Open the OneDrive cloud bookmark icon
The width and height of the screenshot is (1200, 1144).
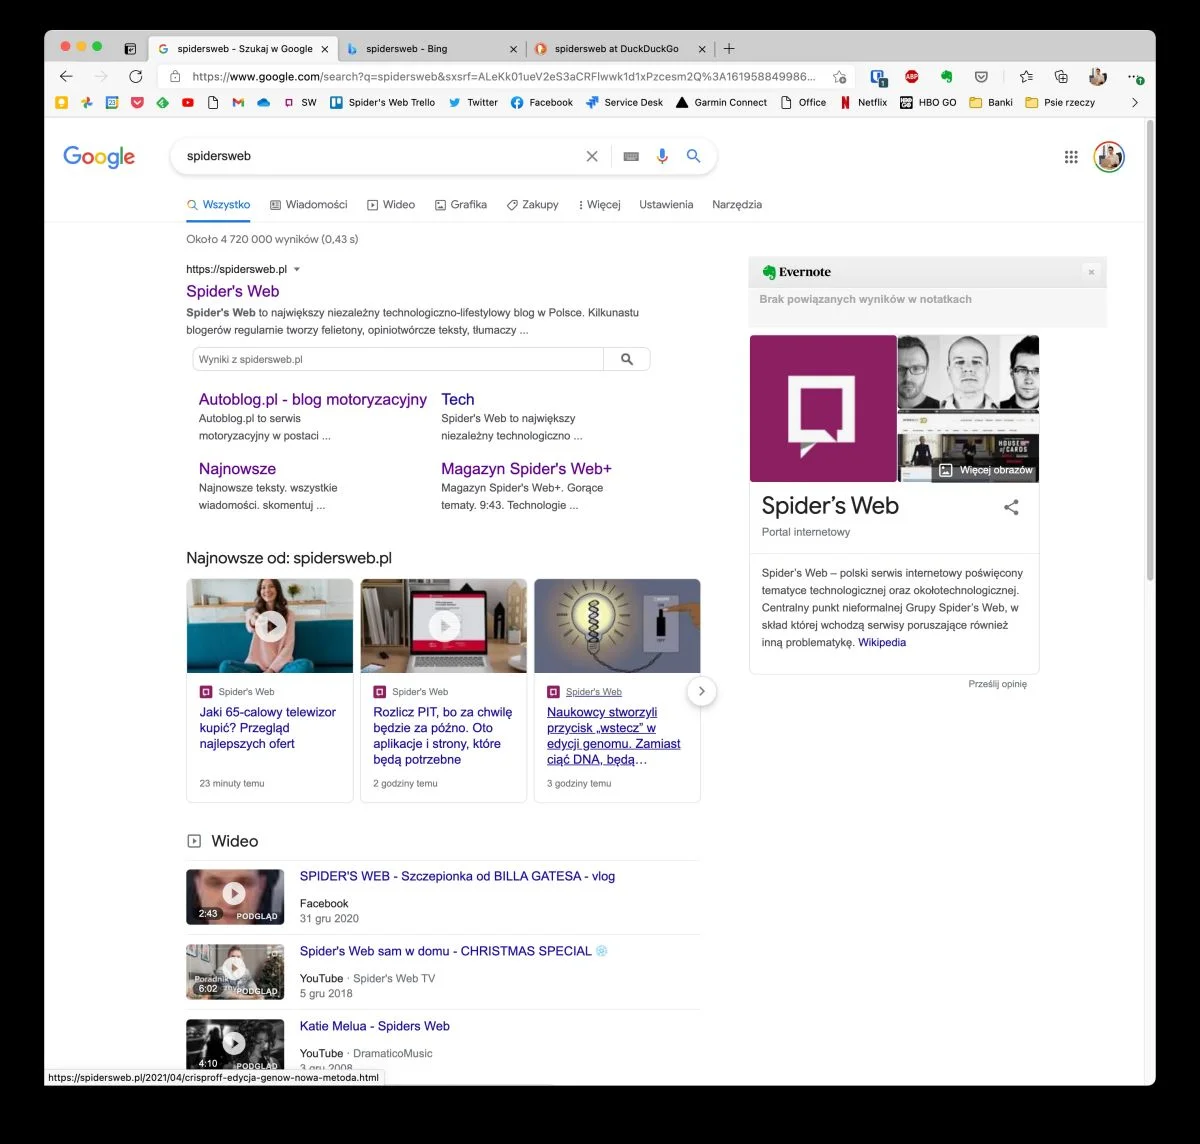pyautogui.click(x=263, y=102)
